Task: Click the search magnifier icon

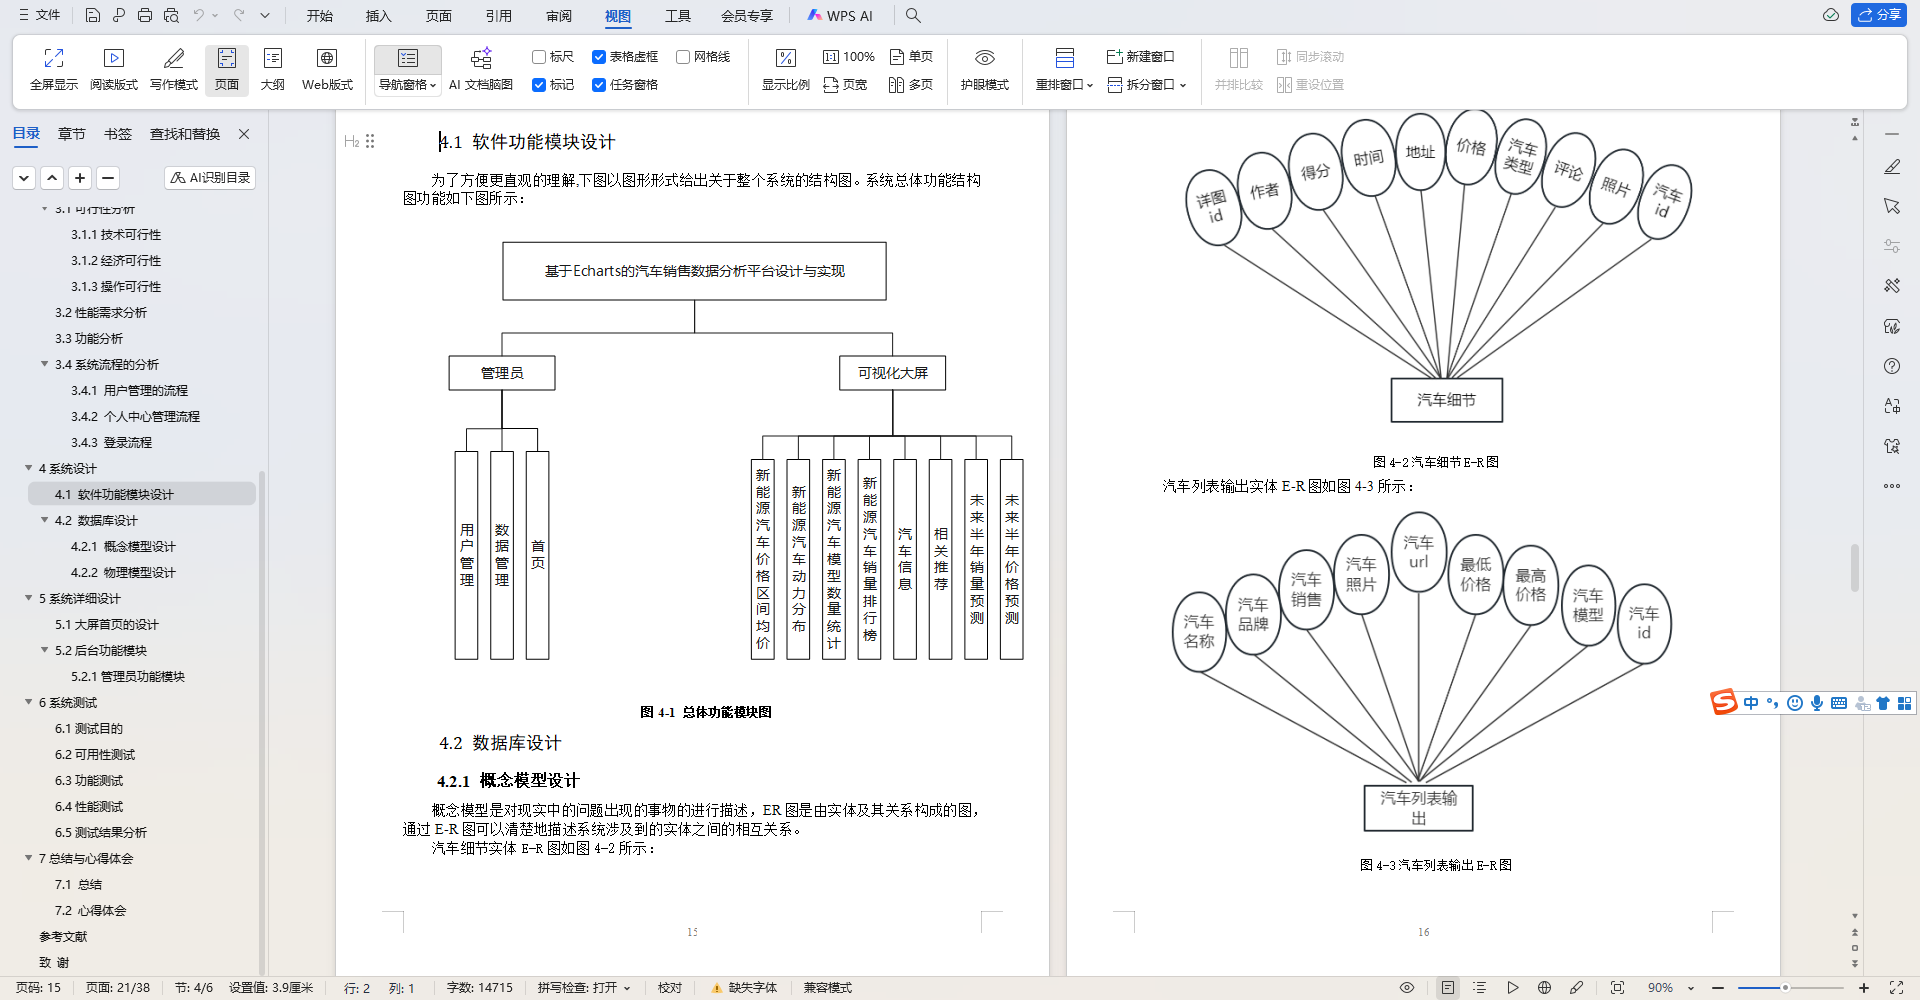Action: [x=913, y=15]
